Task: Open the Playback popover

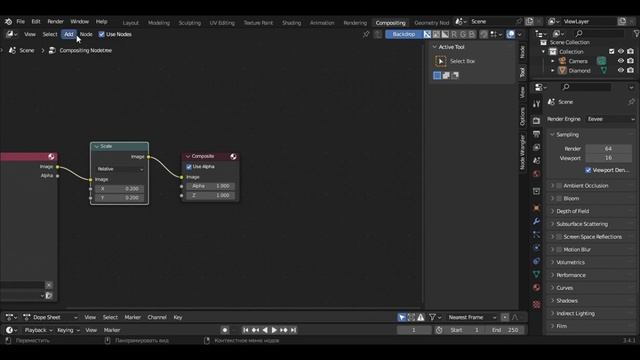Action: [x=39, y=330]
